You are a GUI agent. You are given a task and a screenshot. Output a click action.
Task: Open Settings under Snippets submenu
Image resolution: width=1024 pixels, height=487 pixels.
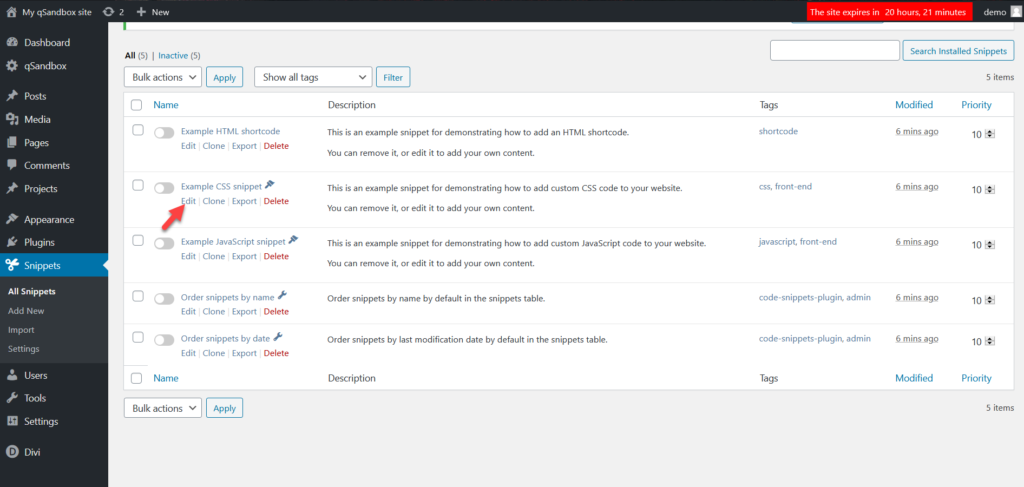[24, 349]
